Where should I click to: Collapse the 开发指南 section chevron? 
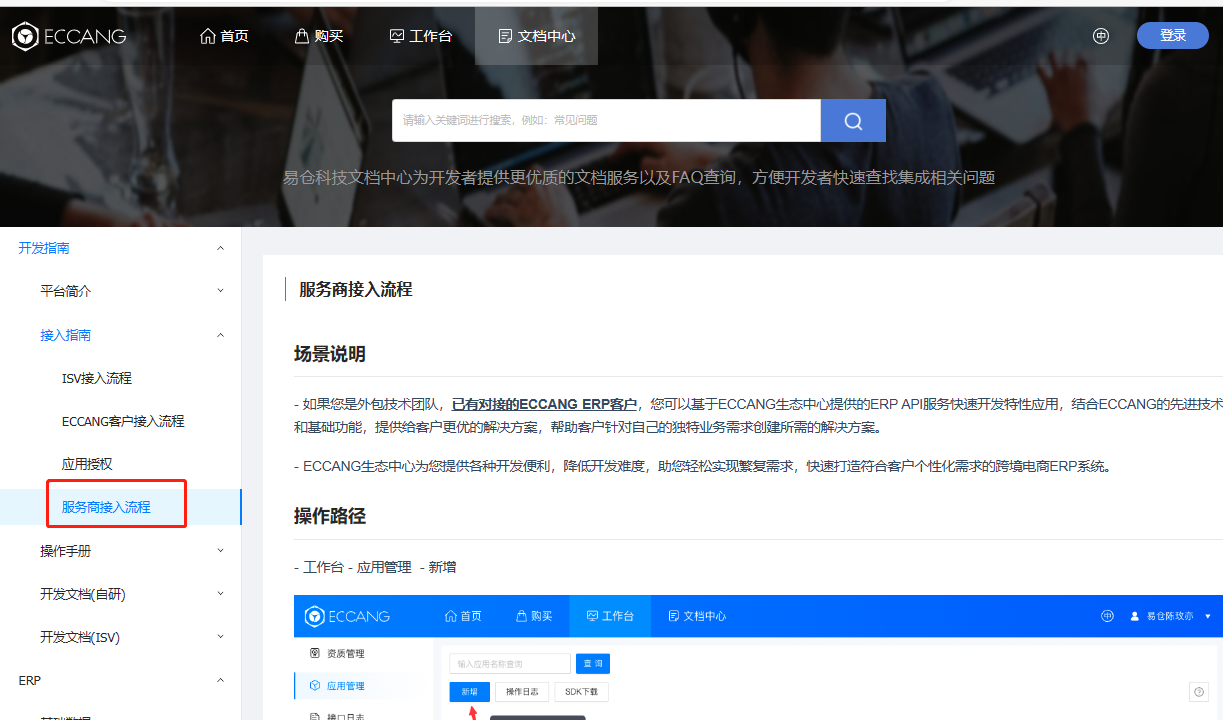click(221, 248)
